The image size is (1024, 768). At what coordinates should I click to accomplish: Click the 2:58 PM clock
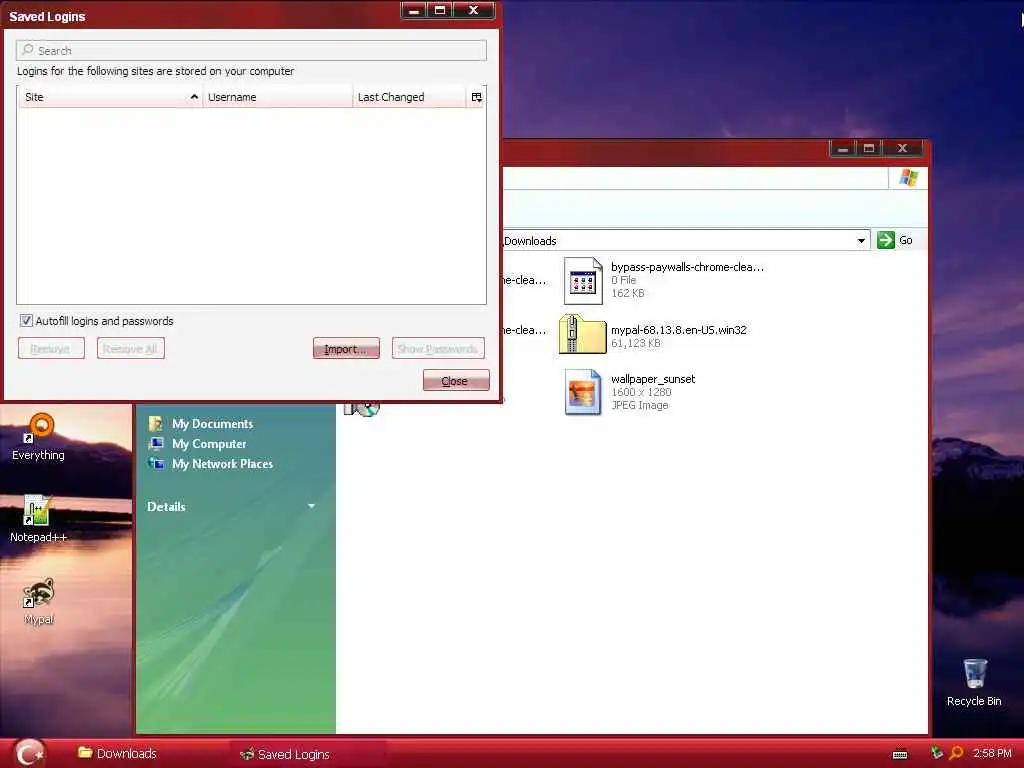click(992, 753)
